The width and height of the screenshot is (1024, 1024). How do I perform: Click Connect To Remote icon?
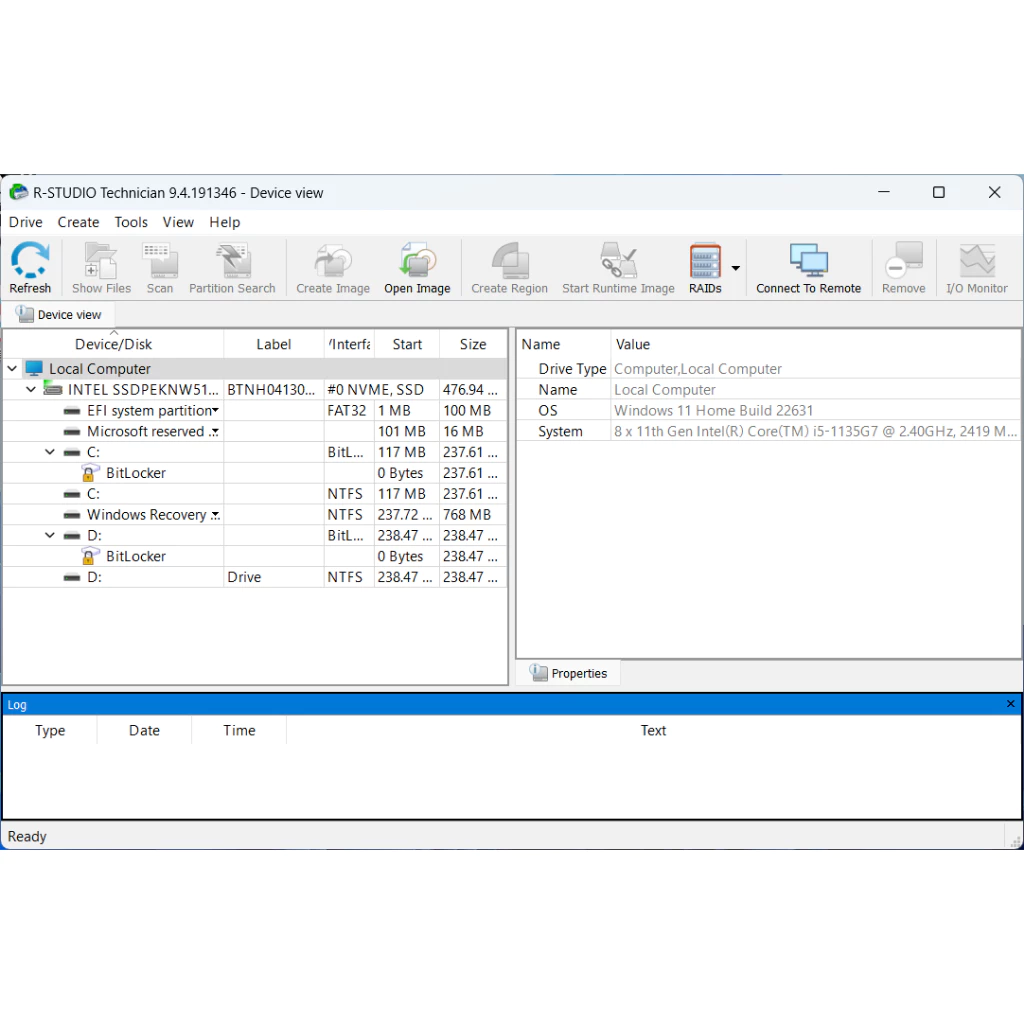808,268
